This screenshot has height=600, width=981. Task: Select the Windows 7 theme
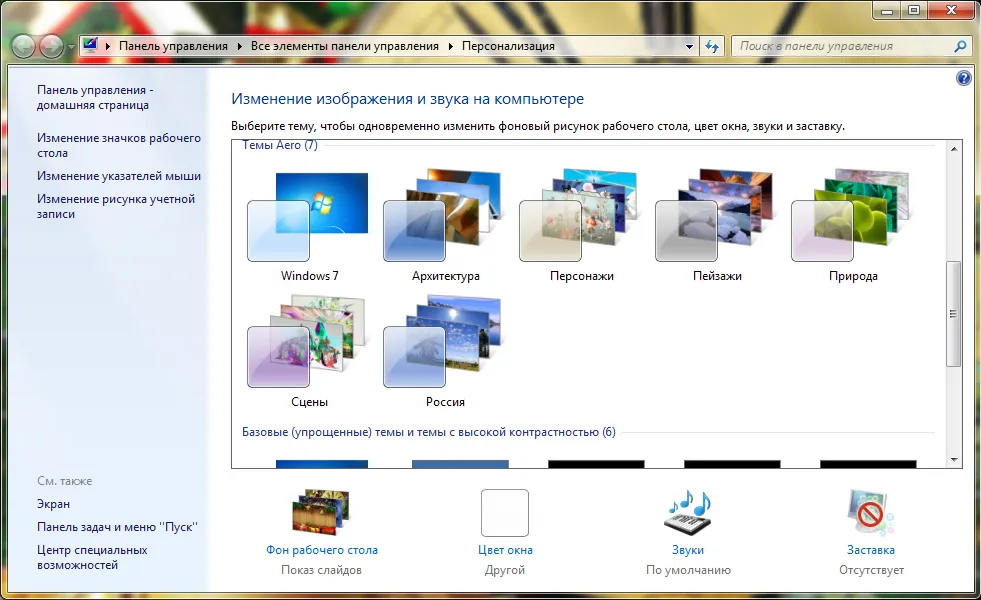pos(309,227)
